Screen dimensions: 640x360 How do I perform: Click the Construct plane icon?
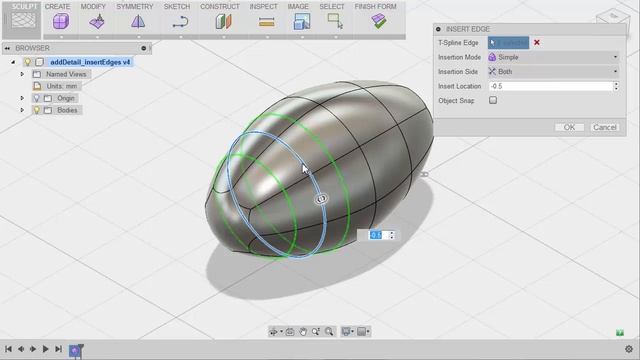223,22
